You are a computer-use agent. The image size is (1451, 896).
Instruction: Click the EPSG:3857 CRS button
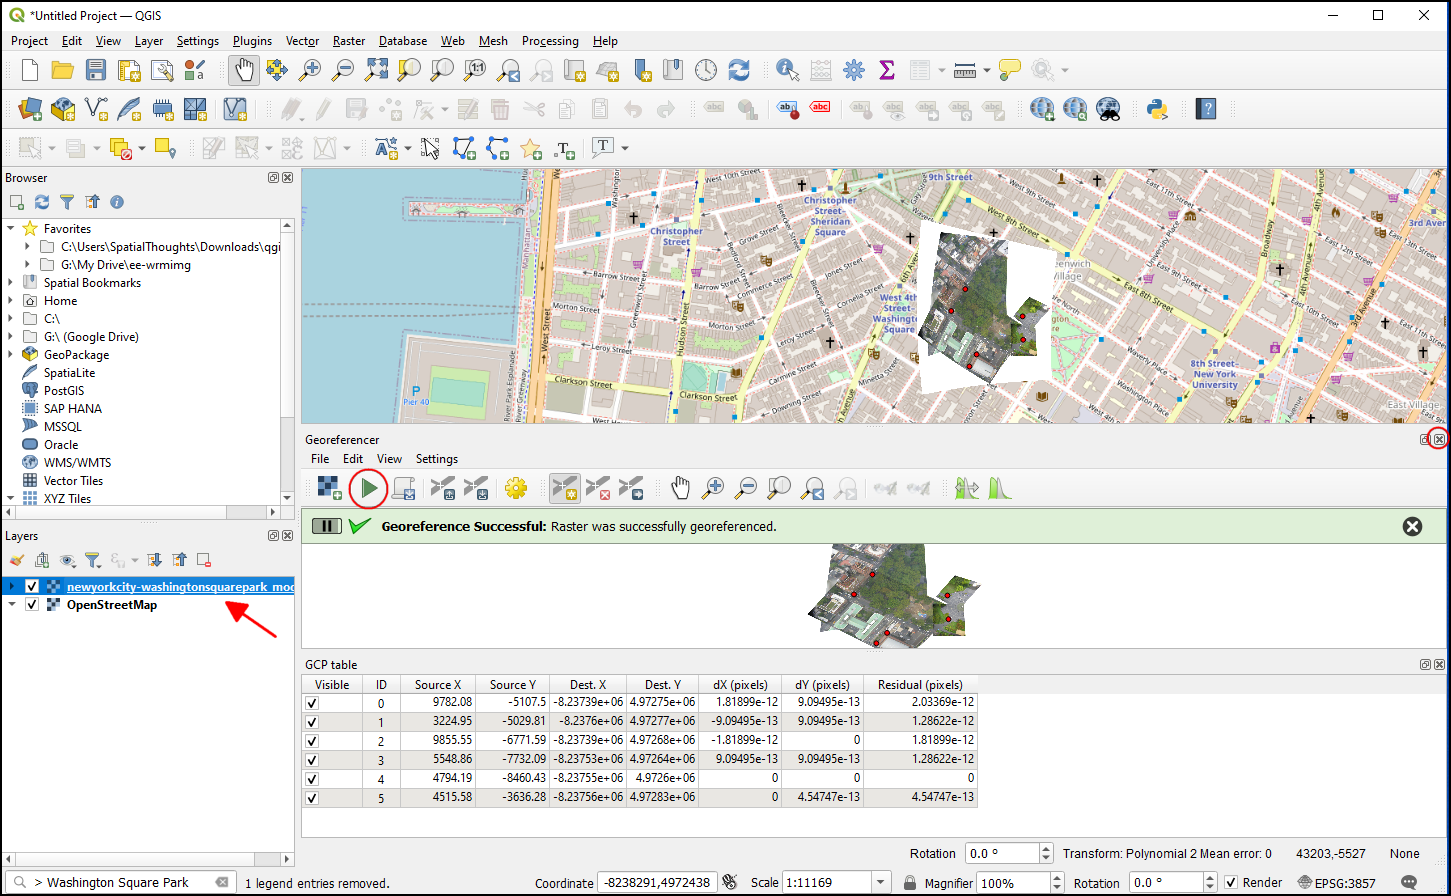(1337, 883)
